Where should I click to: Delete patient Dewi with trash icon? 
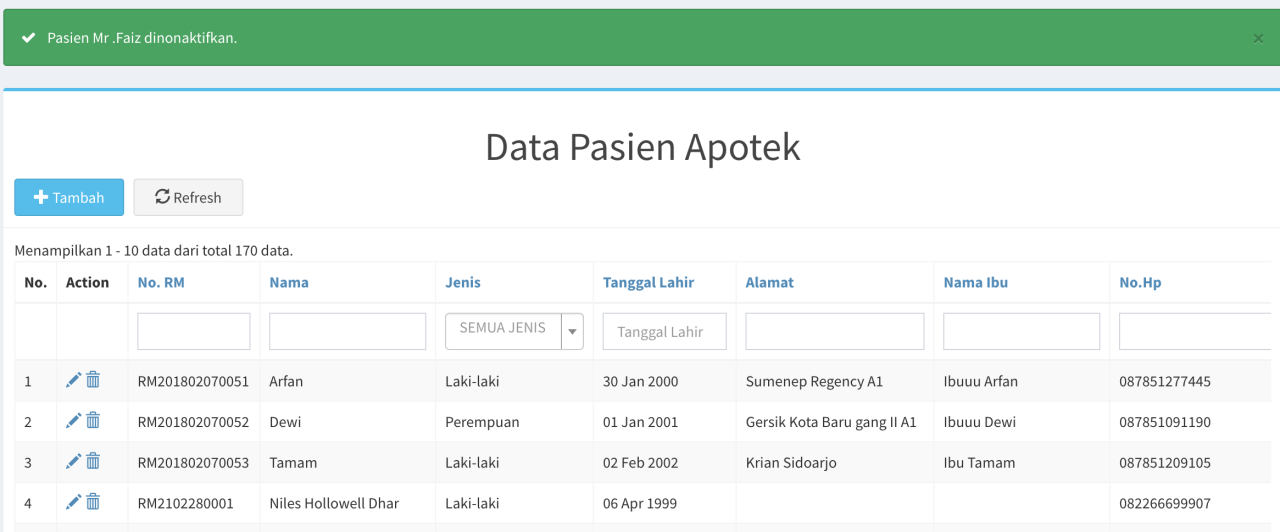coord(93,421)
